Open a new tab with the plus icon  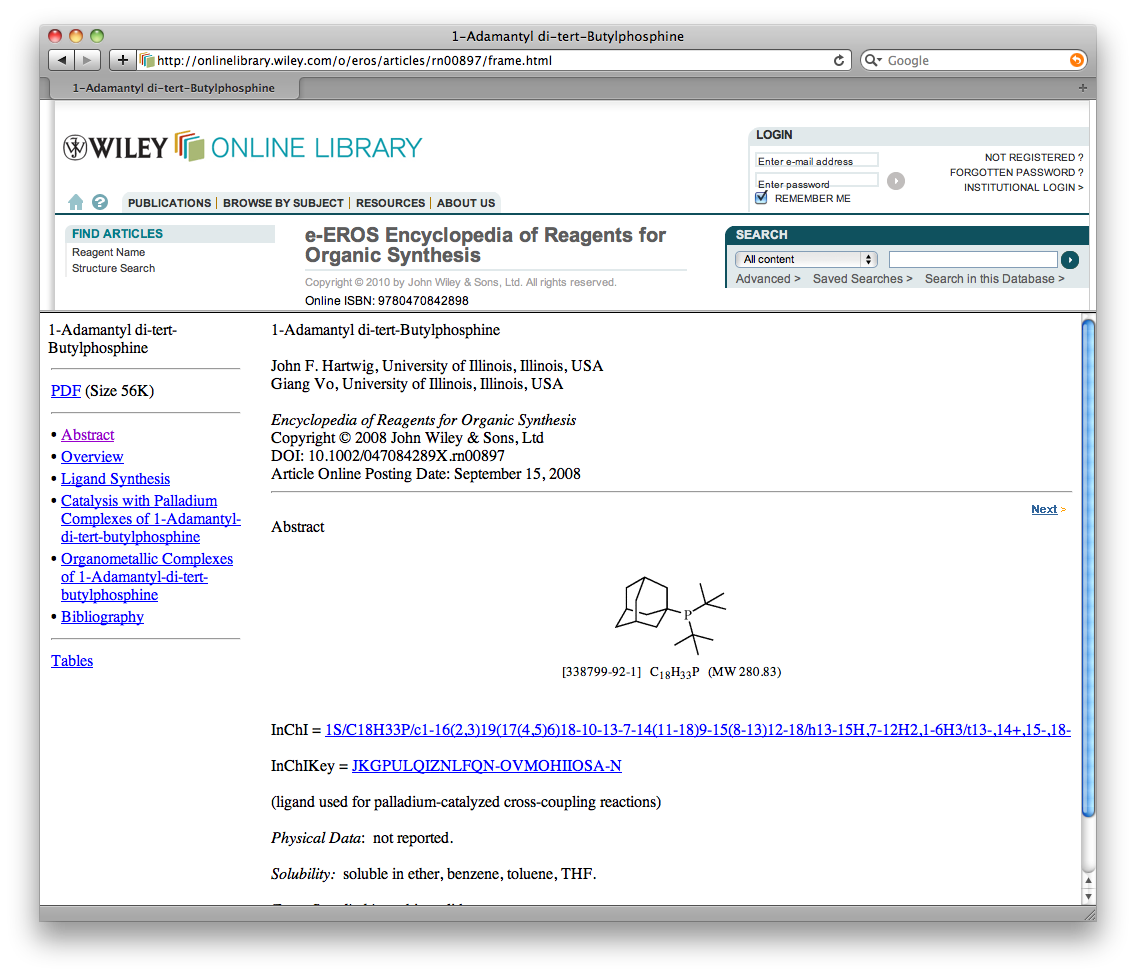1082,88
